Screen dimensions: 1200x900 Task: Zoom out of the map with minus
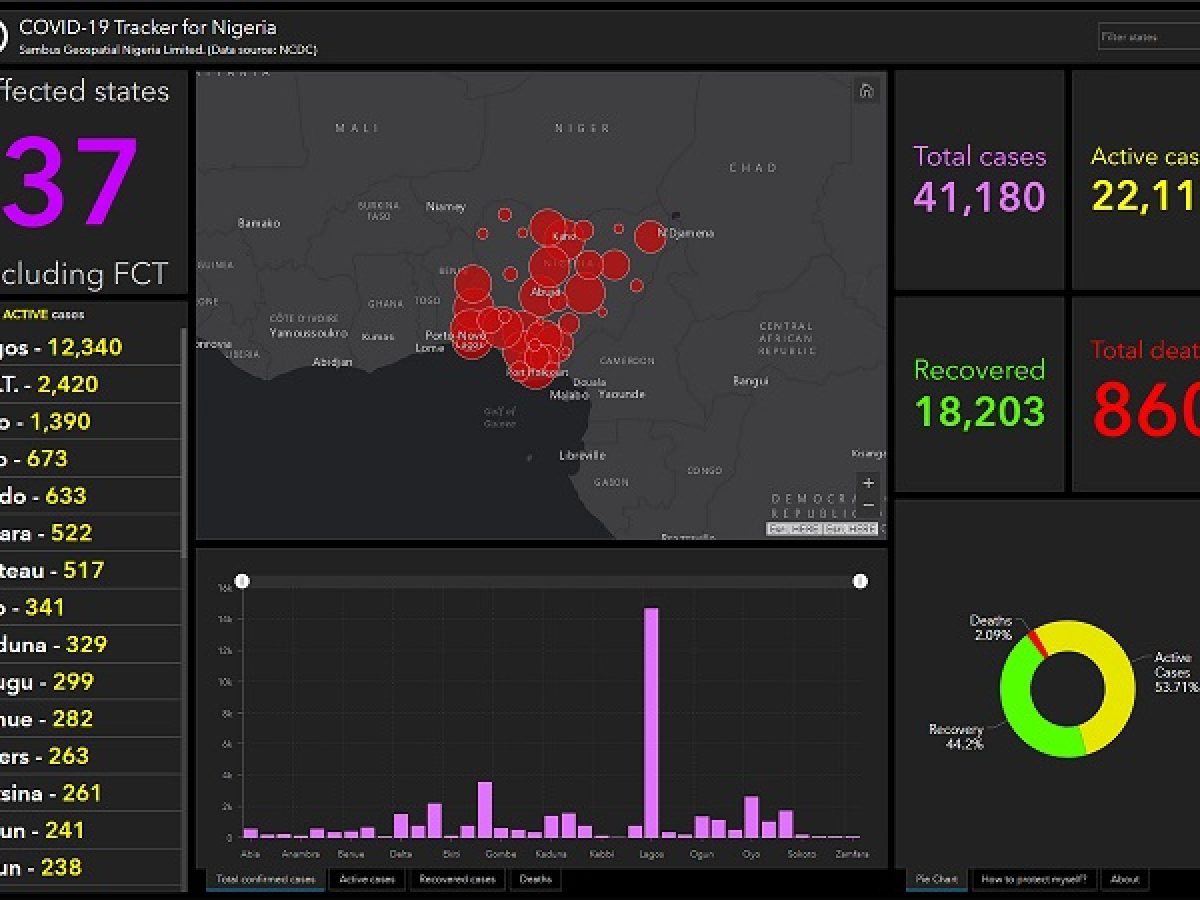click(868, 505)
